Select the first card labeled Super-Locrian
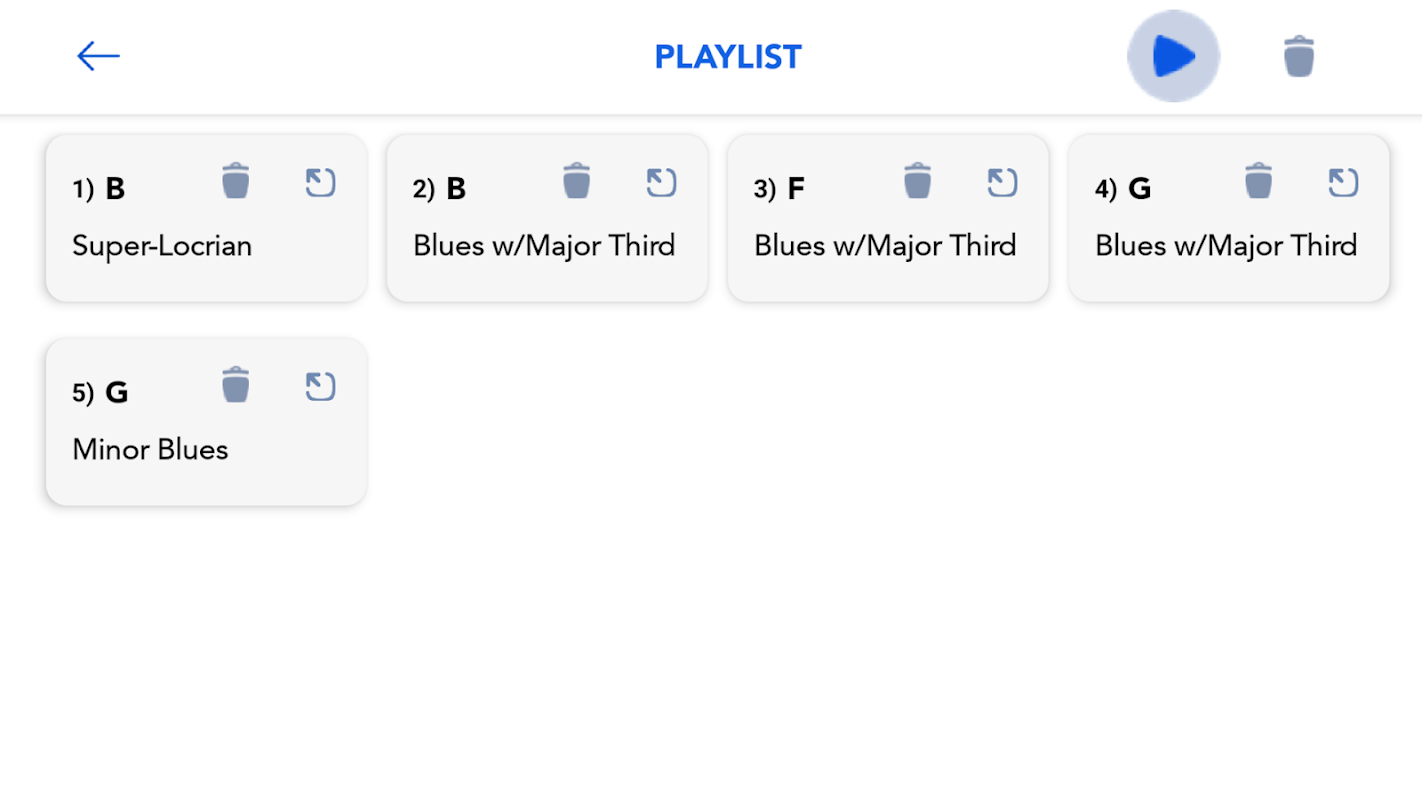Screen dimensions: 1422x800 [162, 246]
